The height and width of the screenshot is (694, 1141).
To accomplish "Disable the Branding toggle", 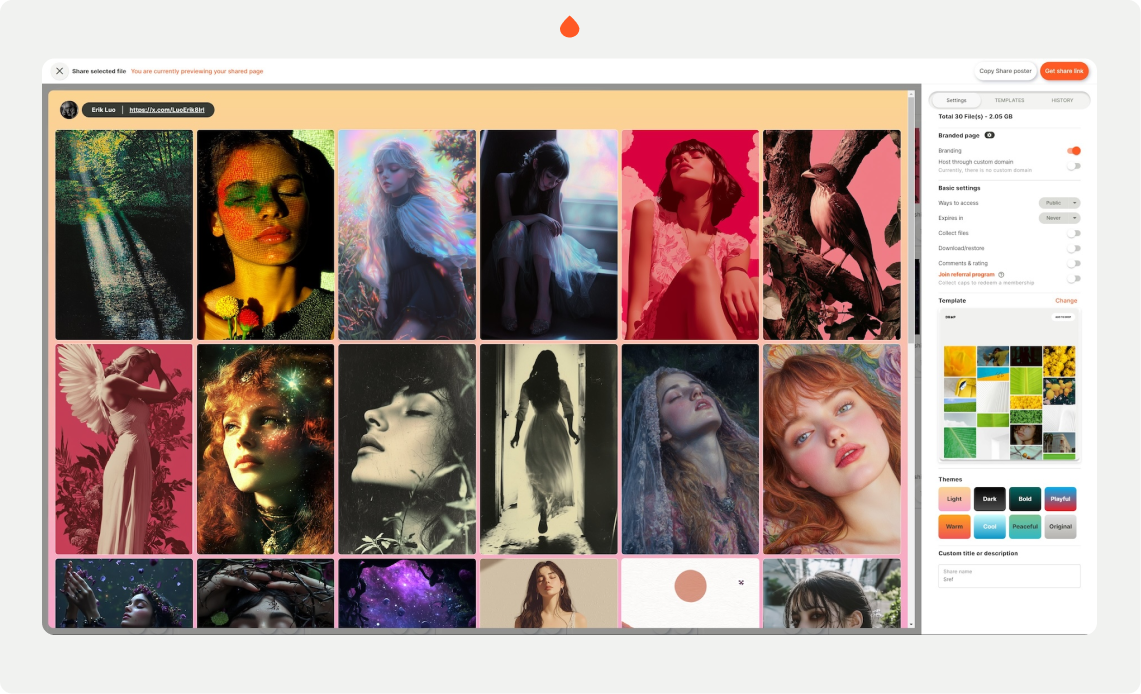I will point(1074,151).
